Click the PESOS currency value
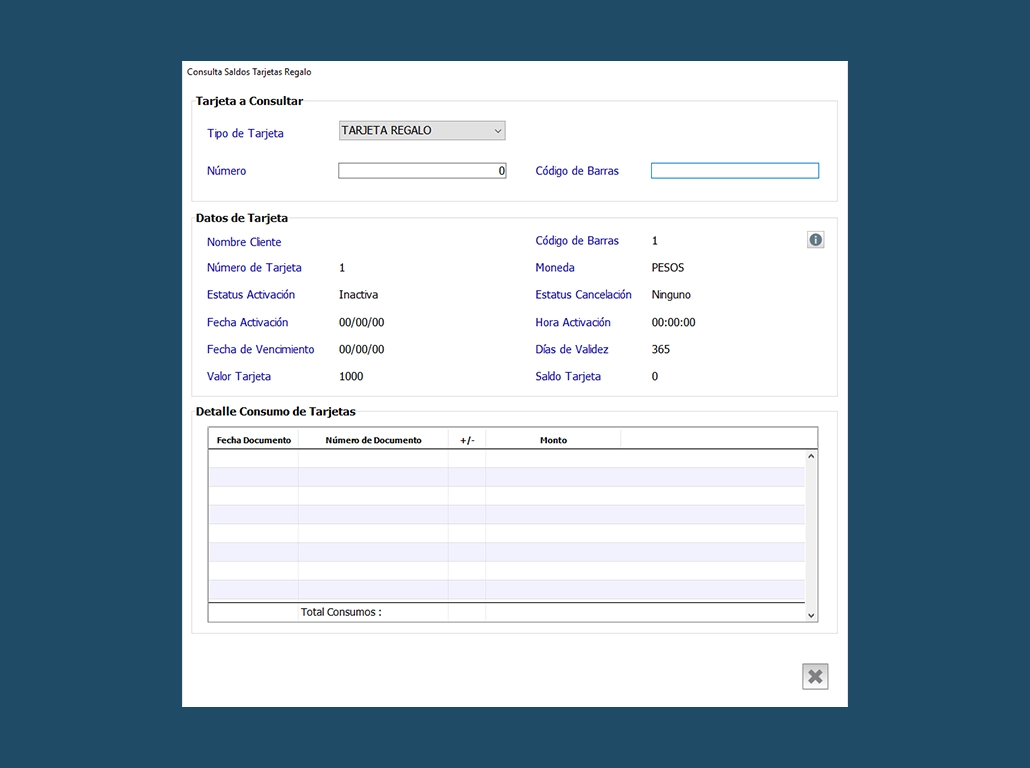This screenshot has height=768, width=1030. [x=667, y=268]
